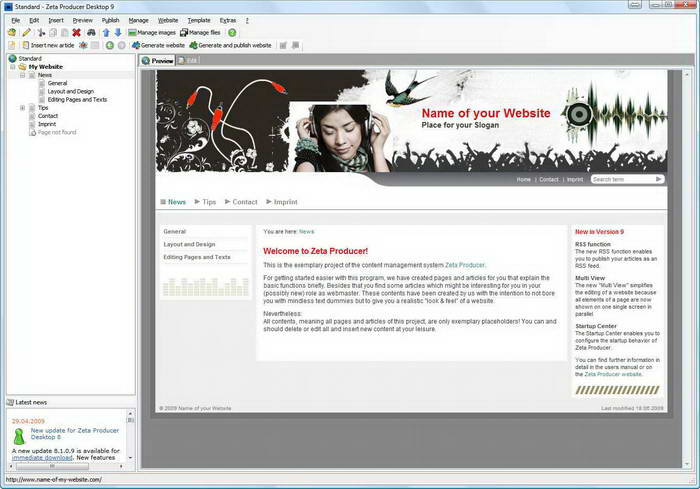Click New update for Zeta Producer Desktop 8 headline

point(75,434)
